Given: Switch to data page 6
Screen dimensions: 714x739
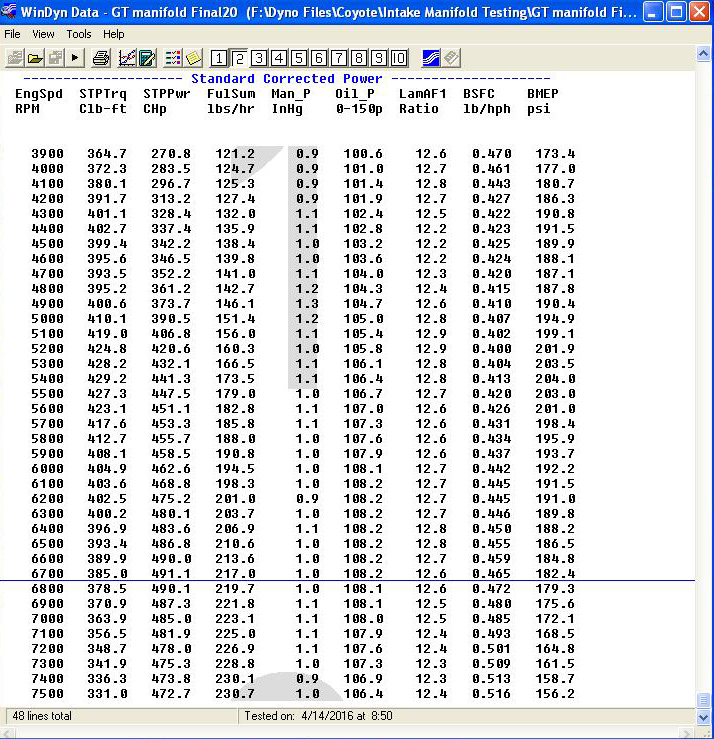Looking at the screenshot, I should click(319, 58).
